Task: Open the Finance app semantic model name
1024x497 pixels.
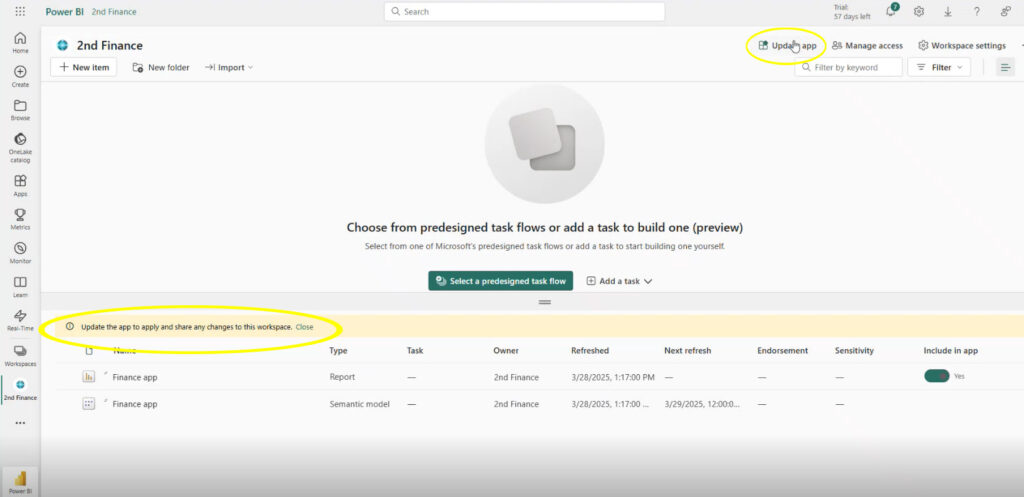Action: (x=135, y=404)
